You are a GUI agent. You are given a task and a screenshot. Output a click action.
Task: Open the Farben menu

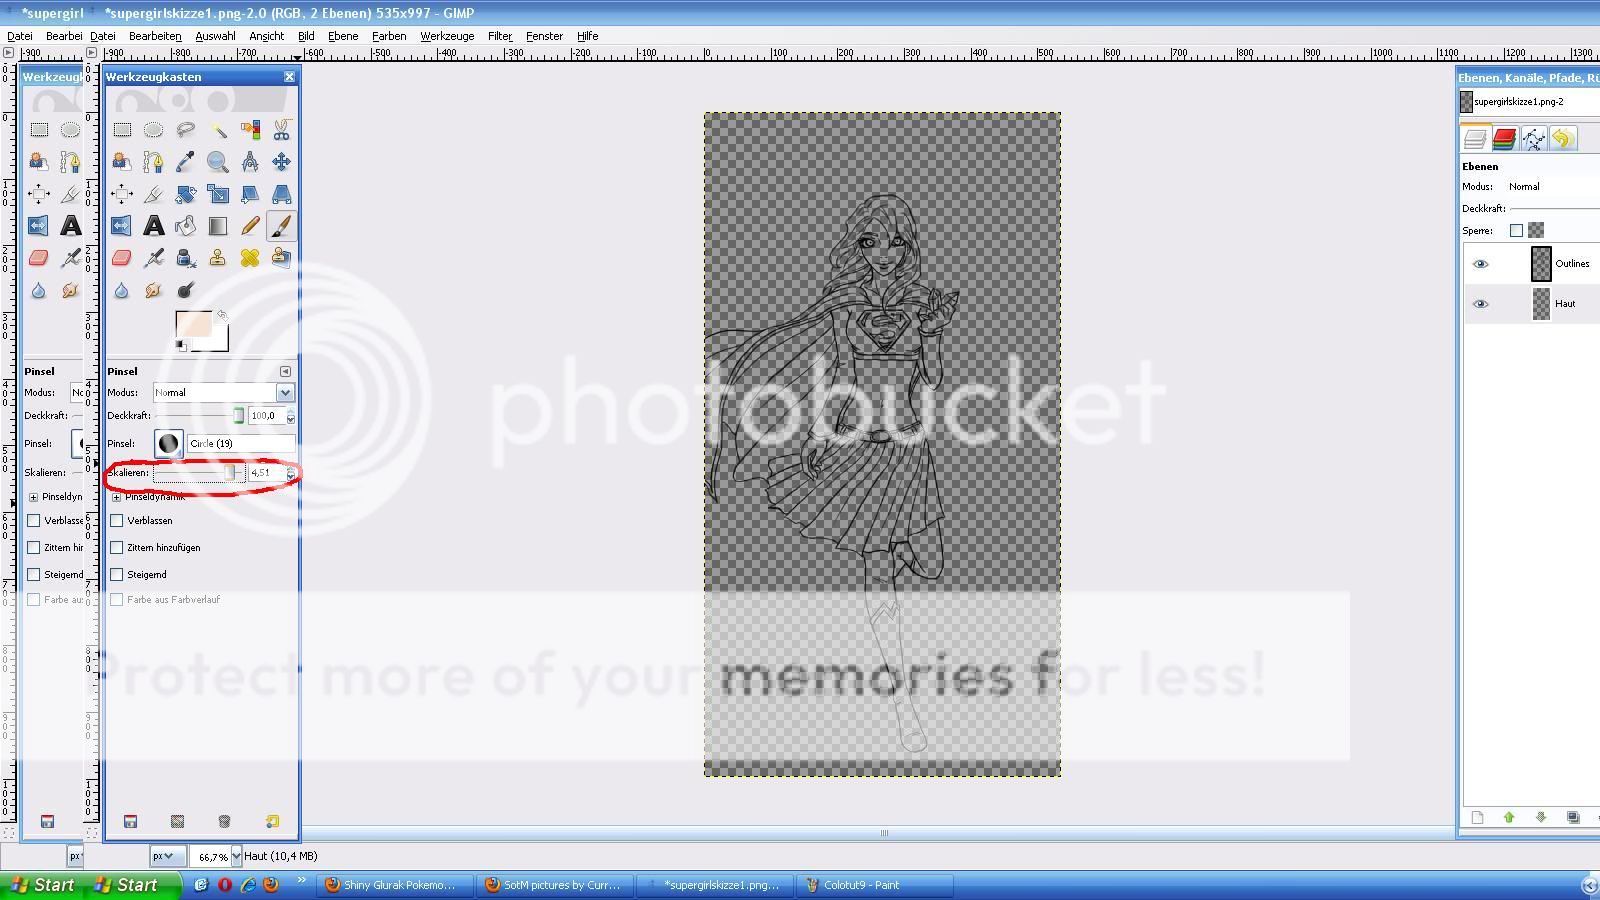pos(389,36)
